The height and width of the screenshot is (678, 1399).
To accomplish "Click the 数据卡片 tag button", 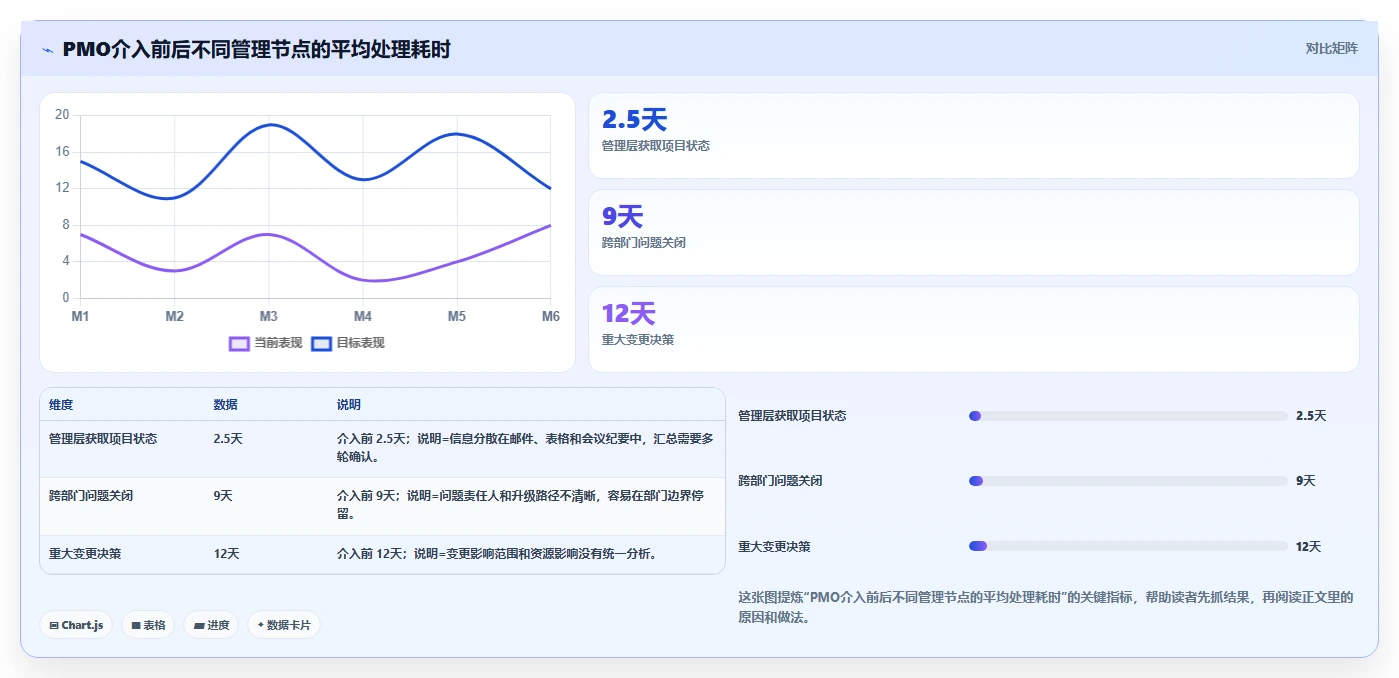I will point(284,625).
